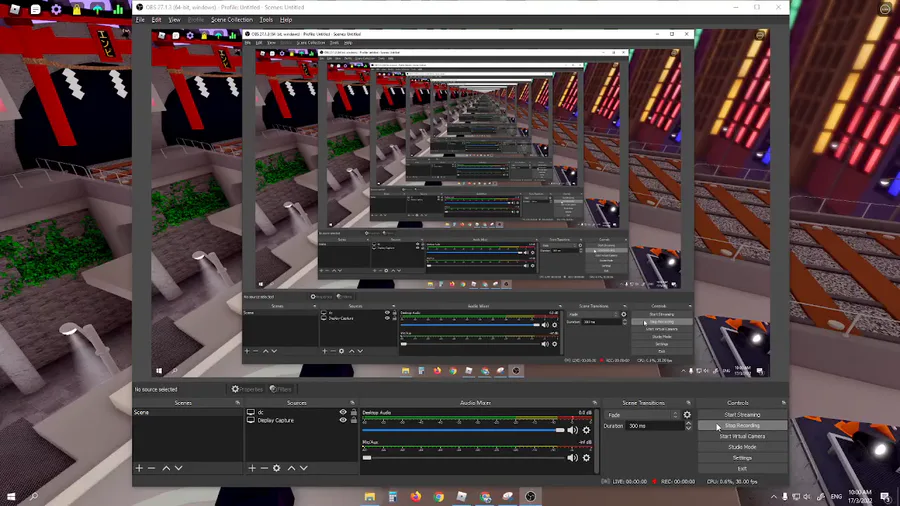
Task: Open the green bar-chart leaderboard icon
Action: pos(118,9)
